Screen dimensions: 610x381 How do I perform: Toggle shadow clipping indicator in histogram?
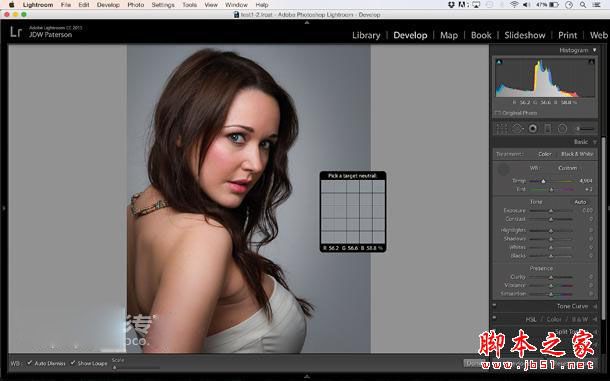[499, 62]
